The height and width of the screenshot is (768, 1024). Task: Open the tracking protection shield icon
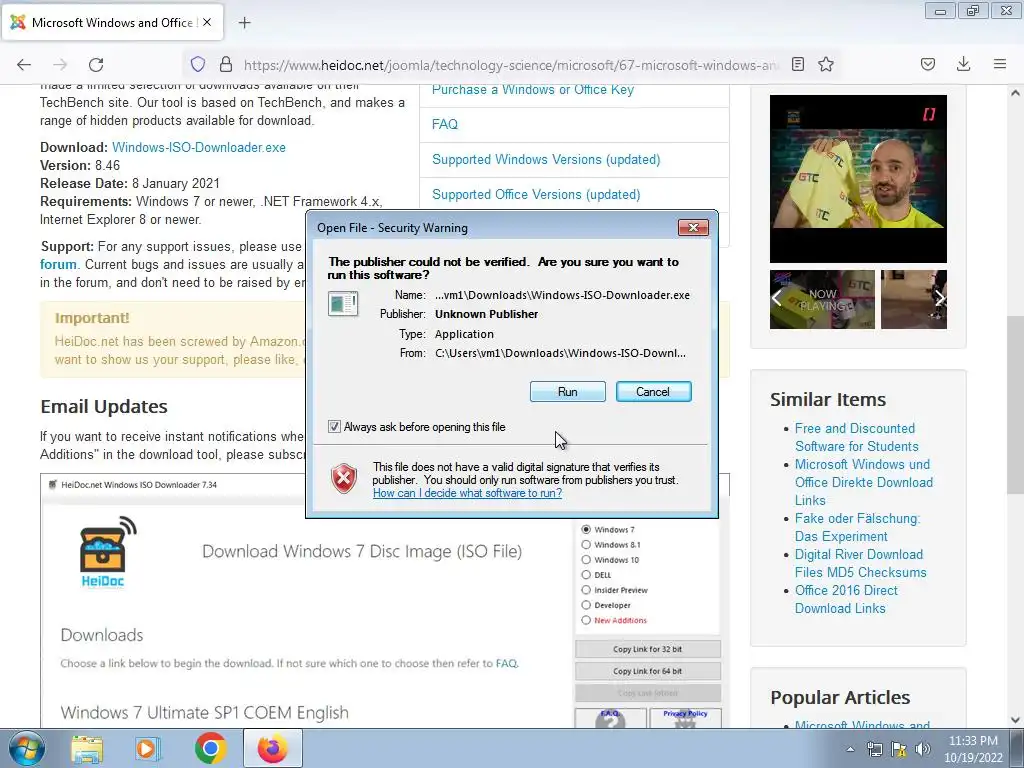pos(198,64)
